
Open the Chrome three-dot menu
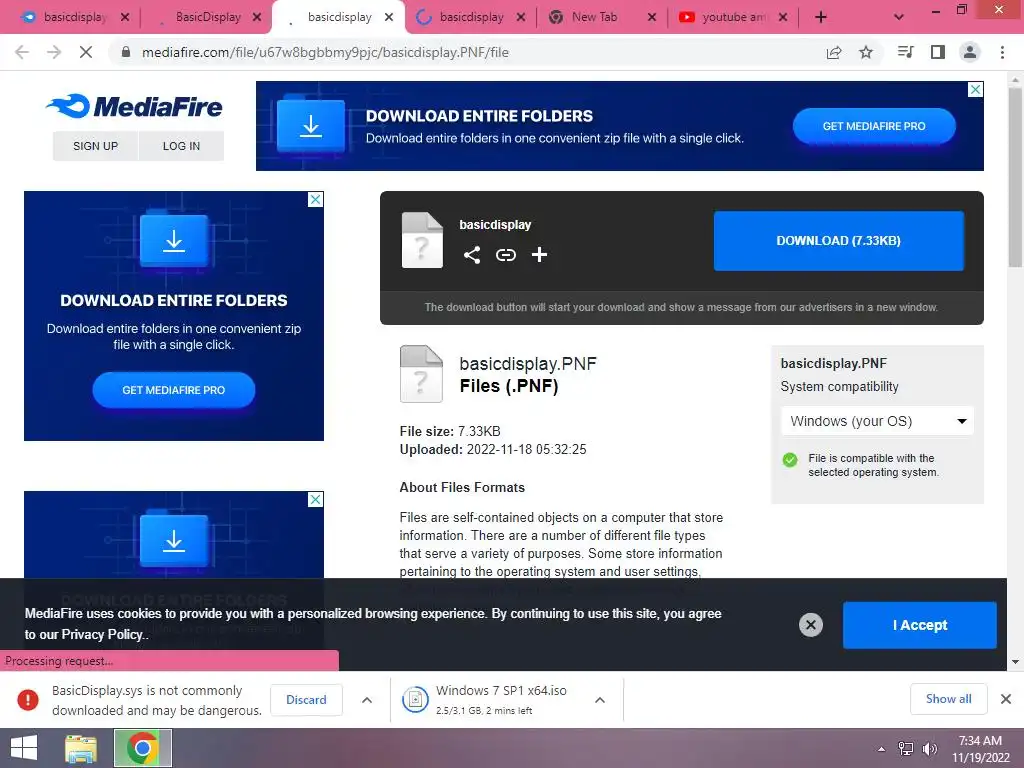(x=1002, y=52)
